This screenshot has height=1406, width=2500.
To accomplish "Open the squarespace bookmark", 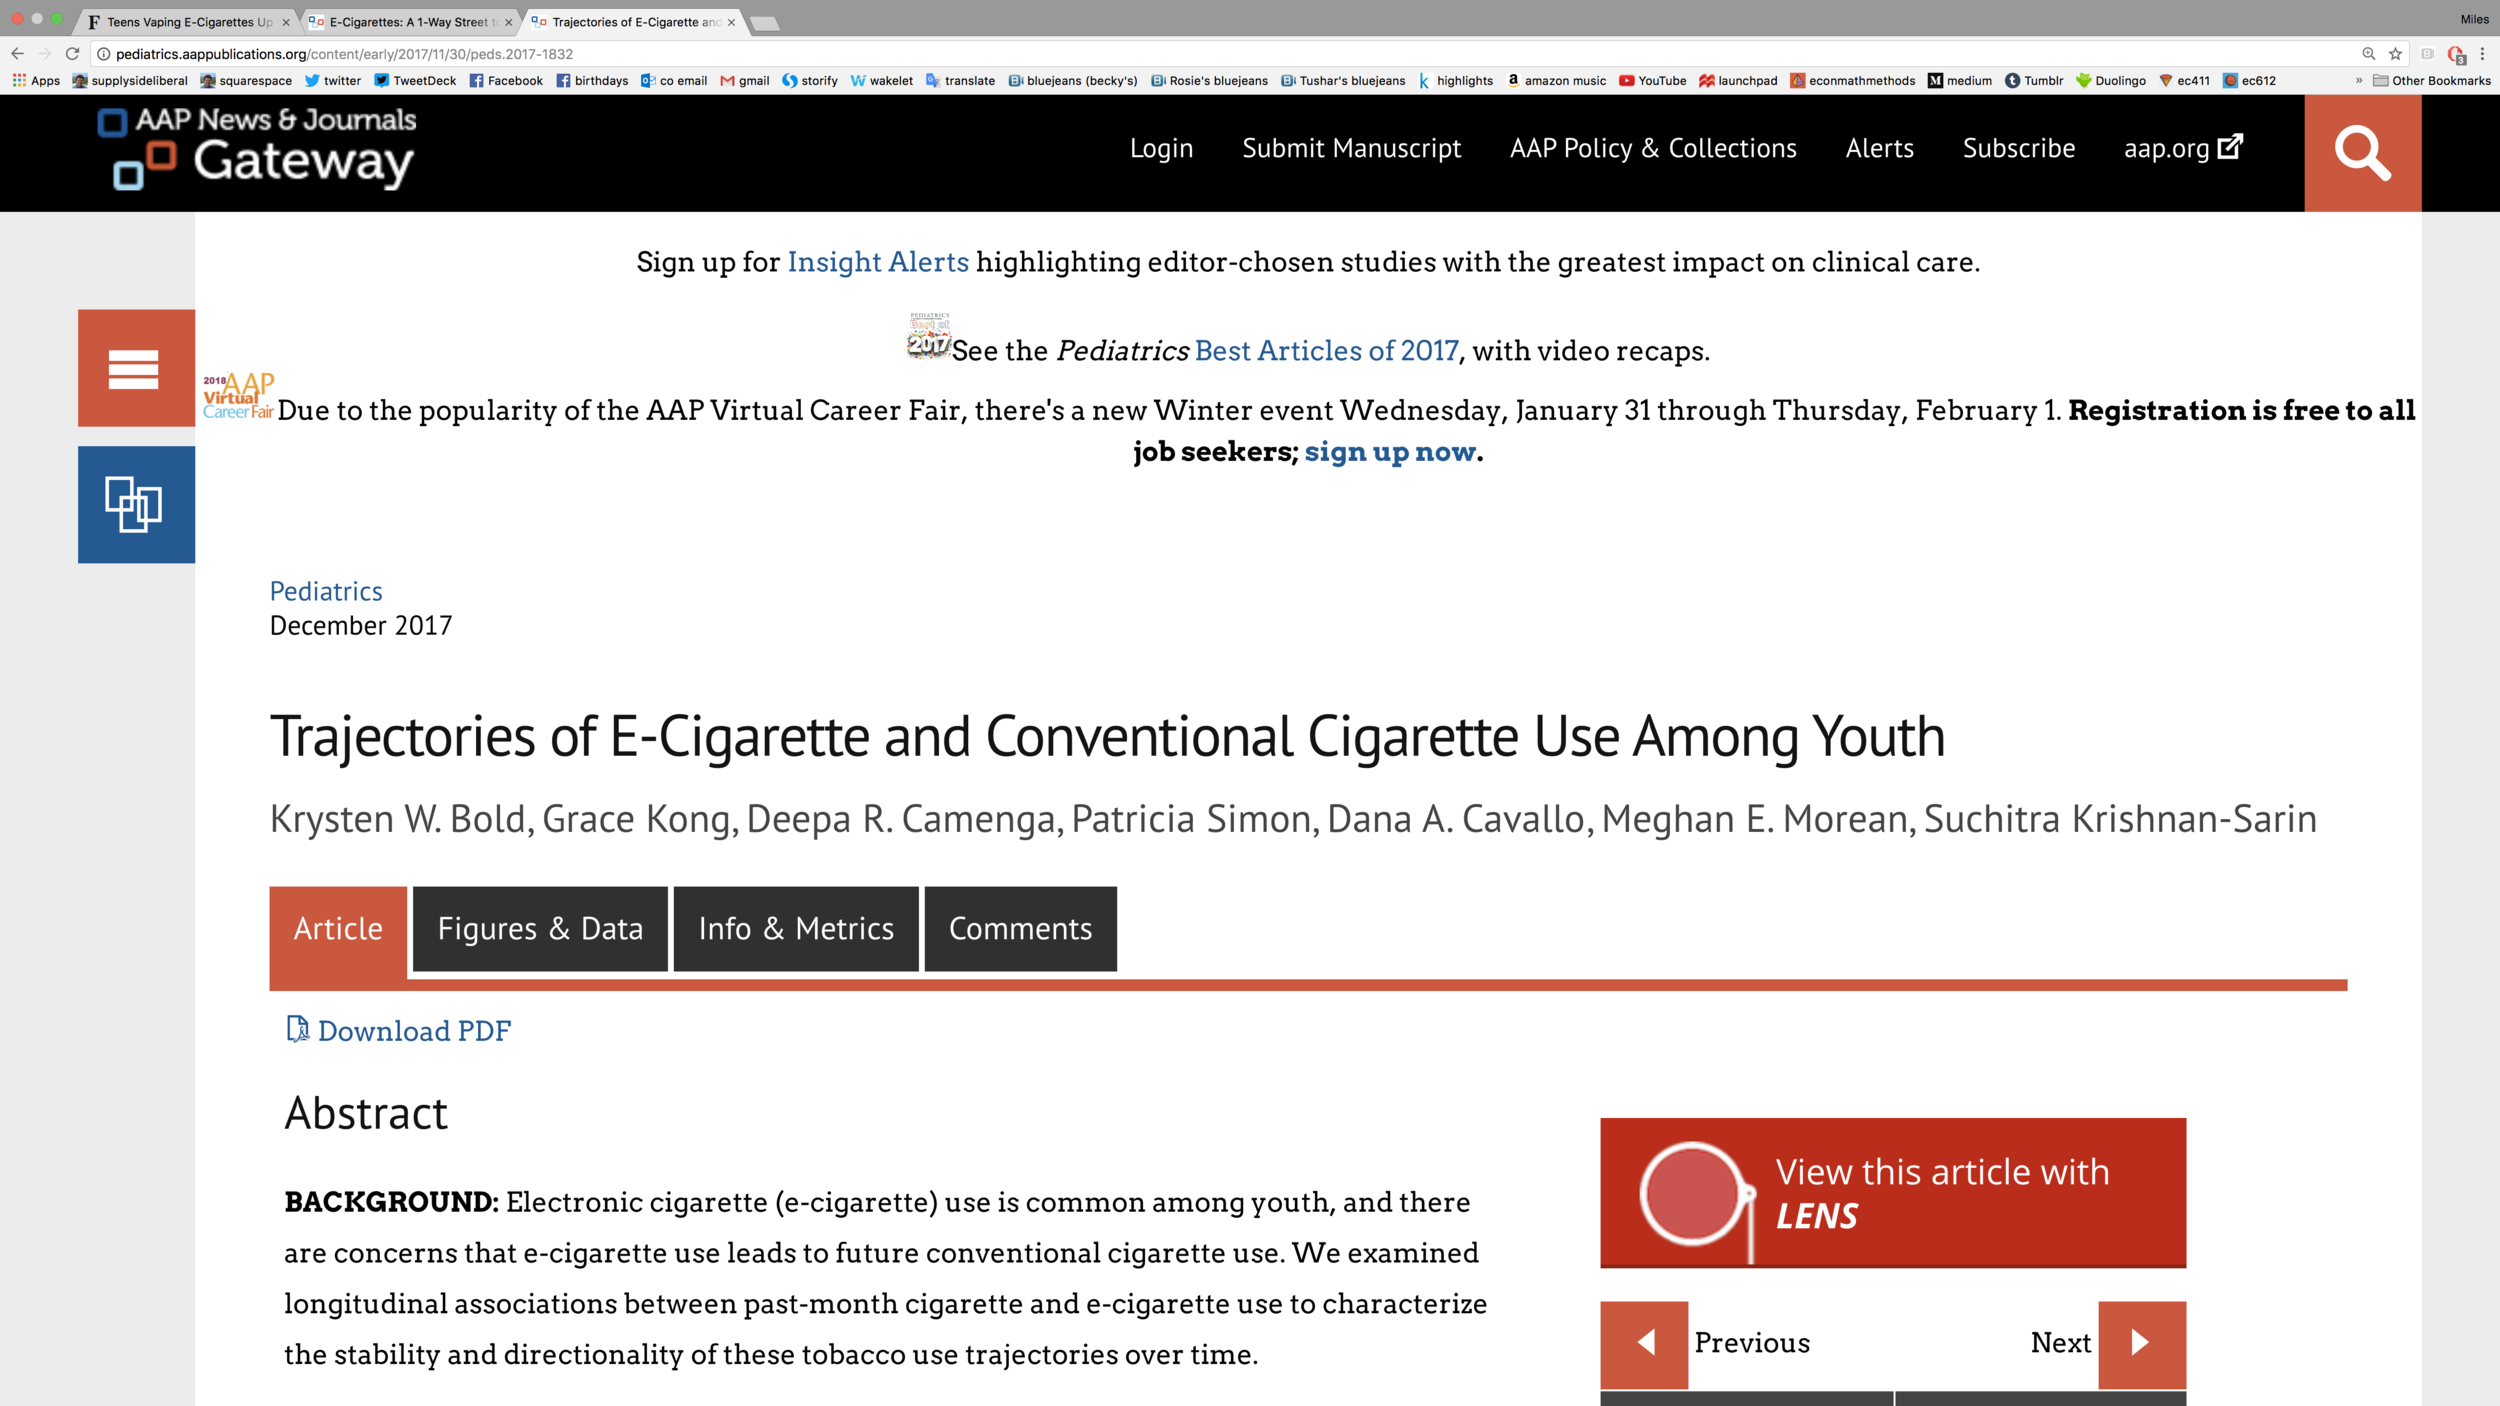I will 247,81.
